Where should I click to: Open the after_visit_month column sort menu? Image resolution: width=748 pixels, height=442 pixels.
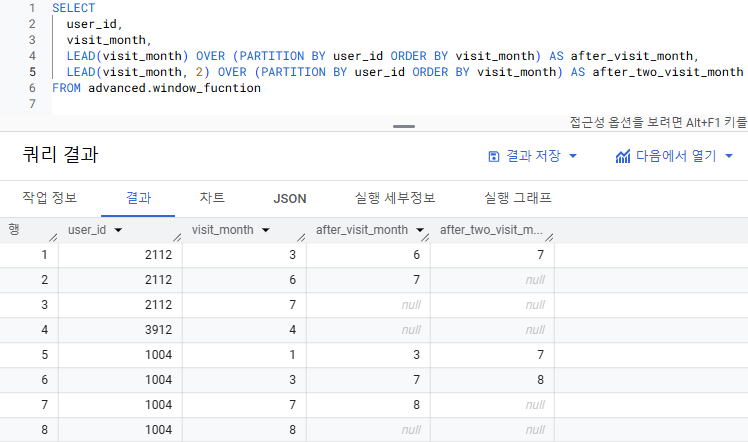420,230
